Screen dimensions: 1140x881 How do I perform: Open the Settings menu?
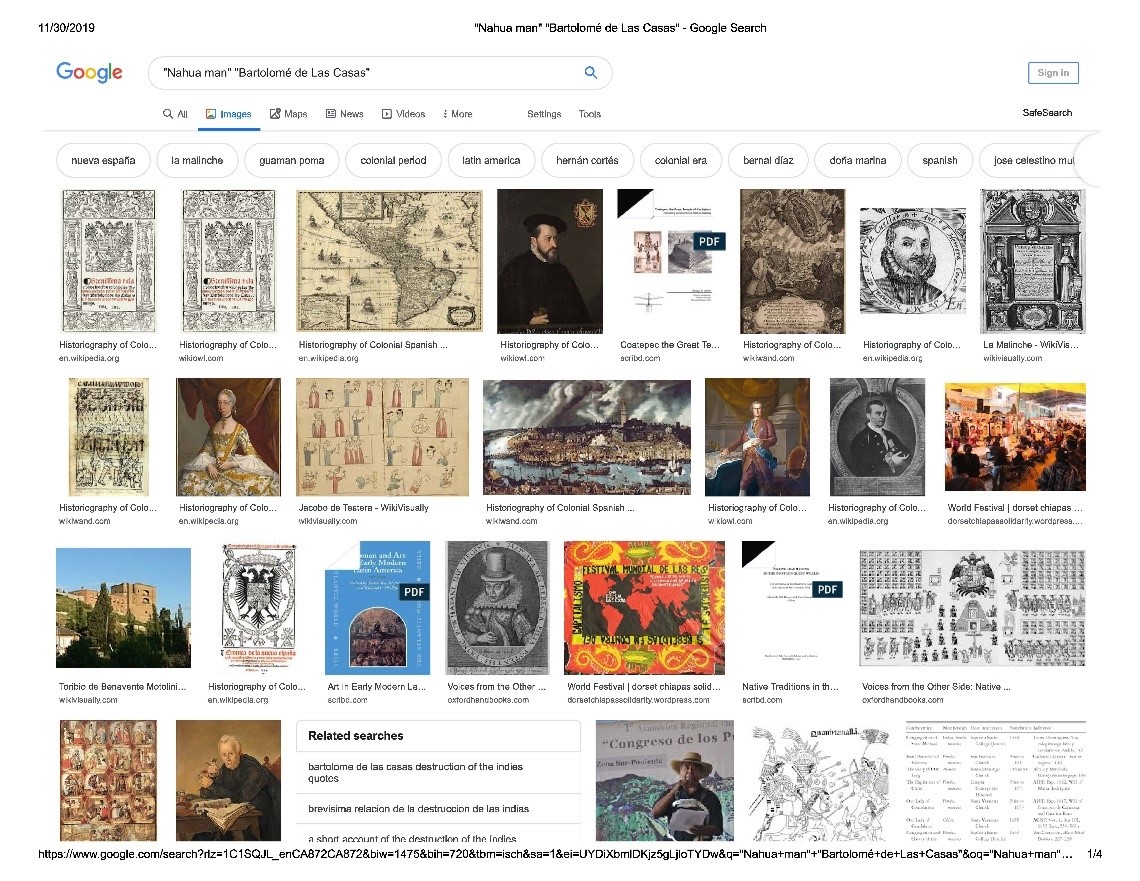click(544, 114)
